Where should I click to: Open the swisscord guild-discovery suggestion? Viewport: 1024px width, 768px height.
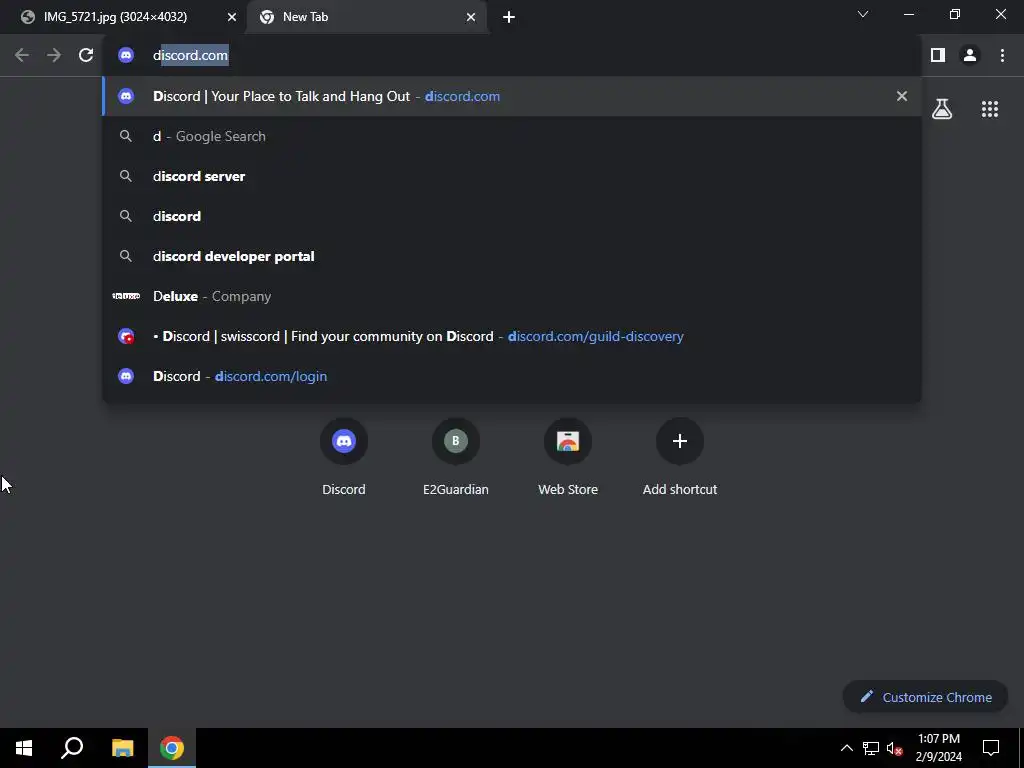point(512,336)
